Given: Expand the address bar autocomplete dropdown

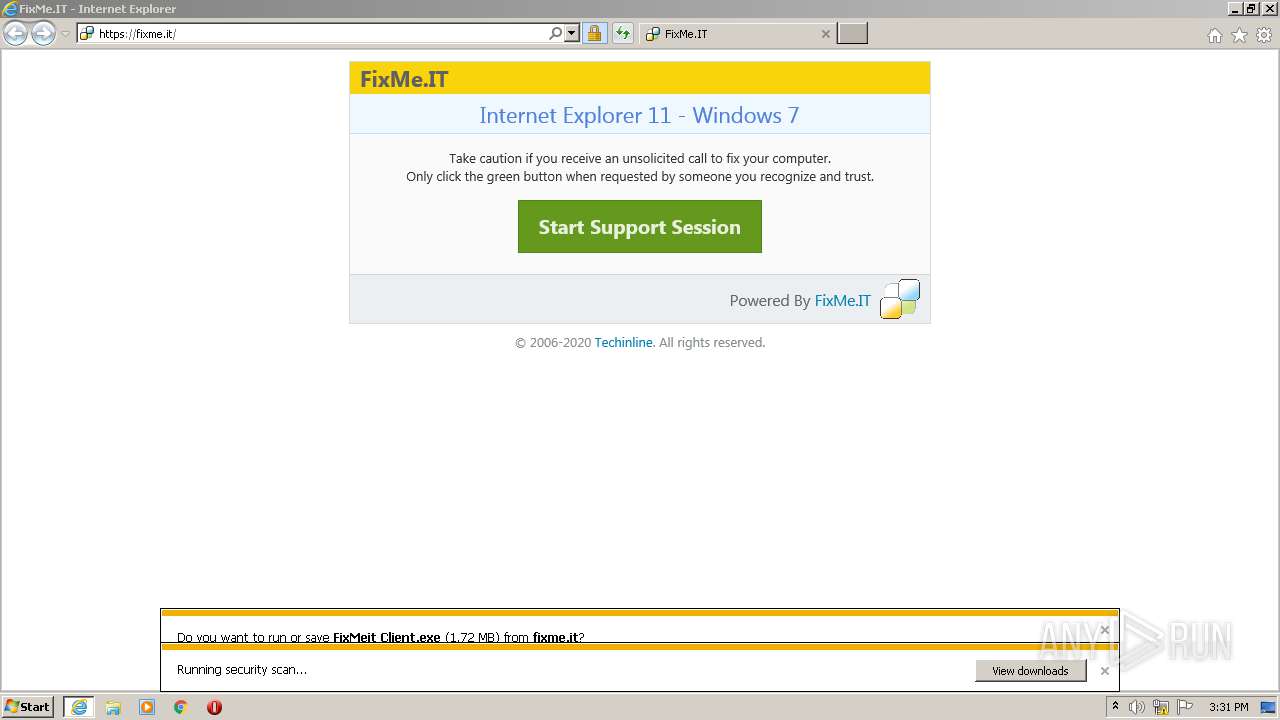Looking at the screenshot, I should pos(572,33).
